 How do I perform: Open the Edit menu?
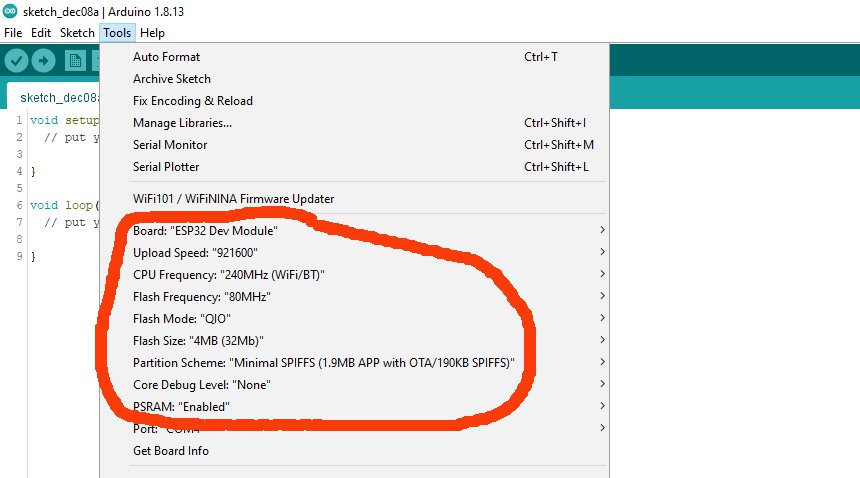(41, 33)
